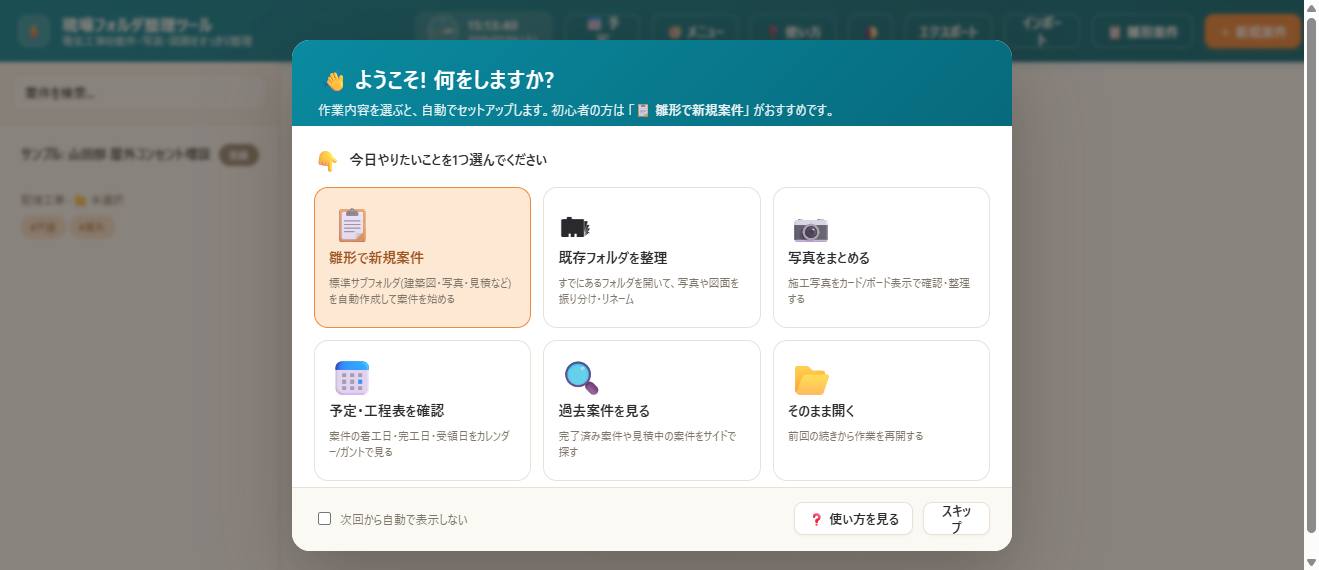Click the yellow folder icon for そのまま開く
Viewport: 1319px width, 570px height.
811,380
